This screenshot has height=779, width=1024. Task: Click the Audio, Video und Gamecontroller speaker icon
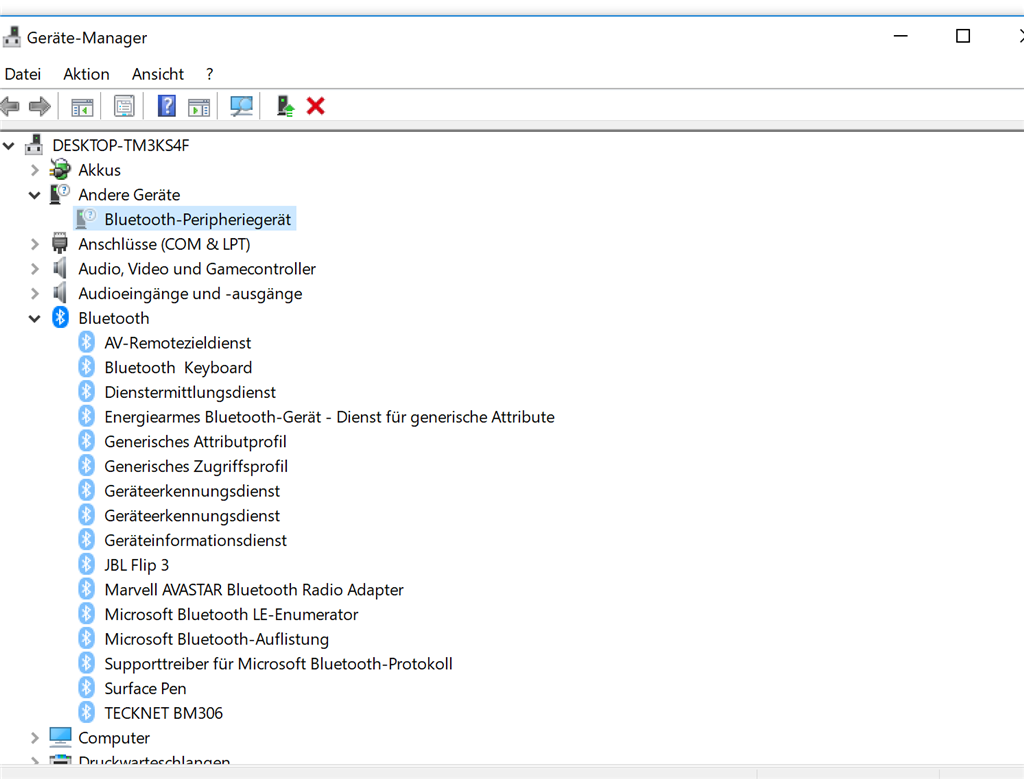coord(60,268)
